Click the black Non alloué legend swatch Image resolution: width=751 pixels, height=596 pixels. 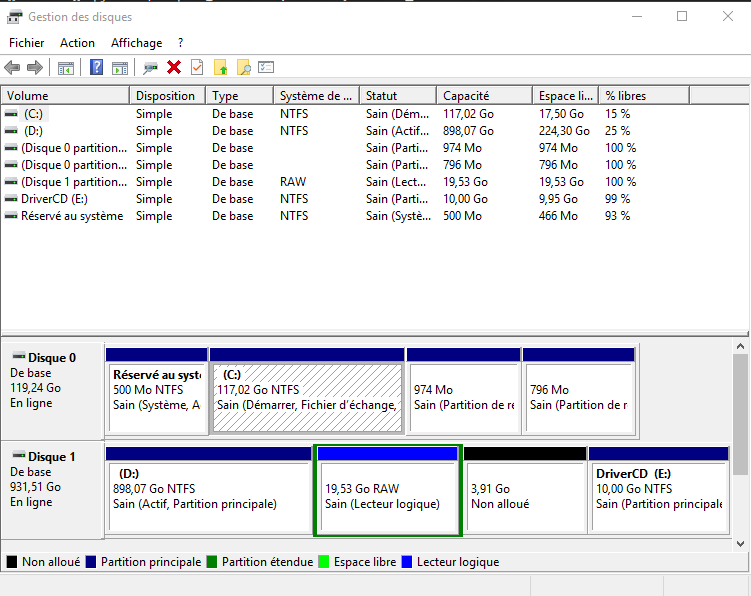coord(12,562)
